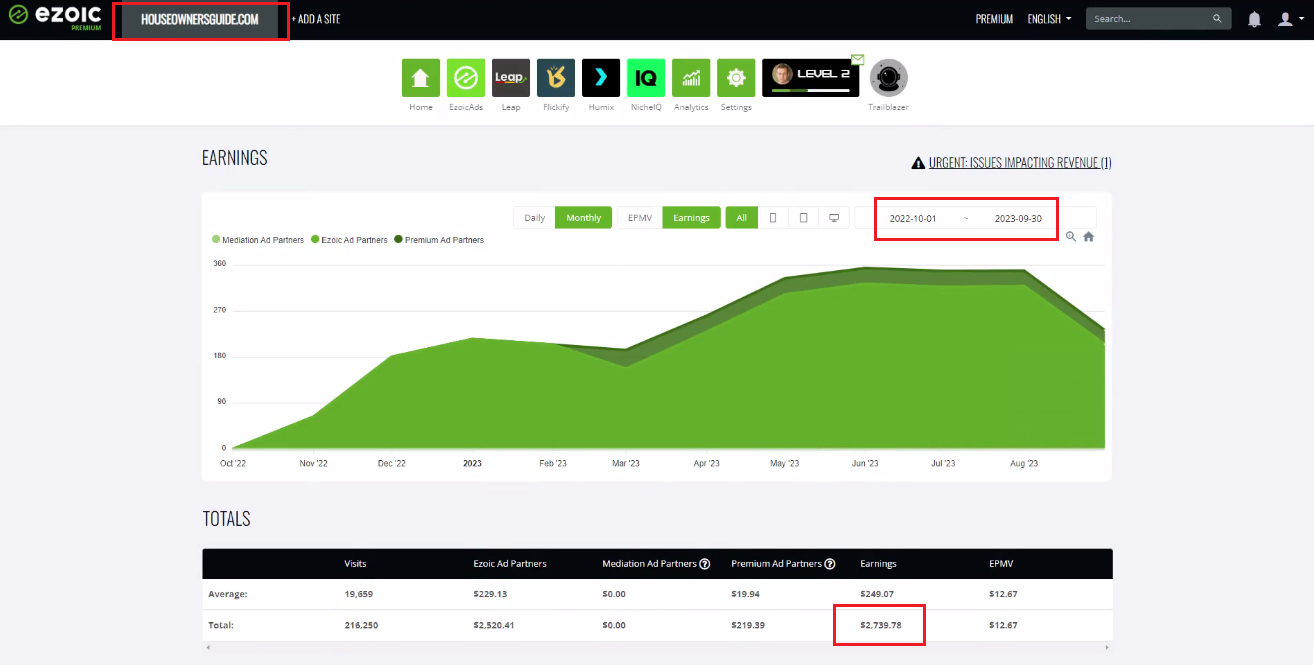Open the notifications bell
This screenshot has width=1314, height=665.
pyautogui.click(x=1254, y=19)
